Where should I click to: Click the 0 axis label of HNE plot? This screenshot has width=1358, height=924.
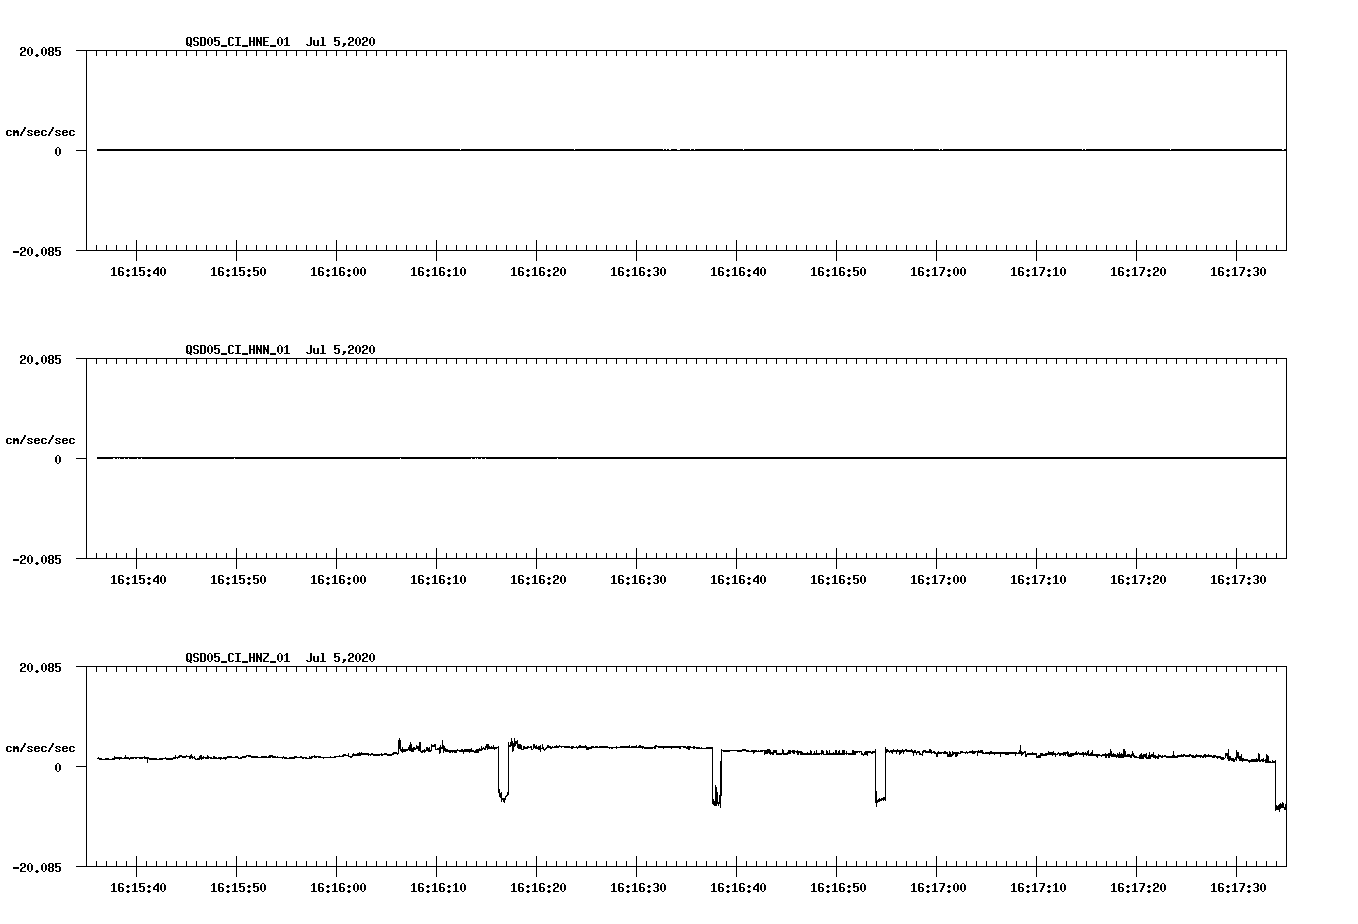click(58, 152)
